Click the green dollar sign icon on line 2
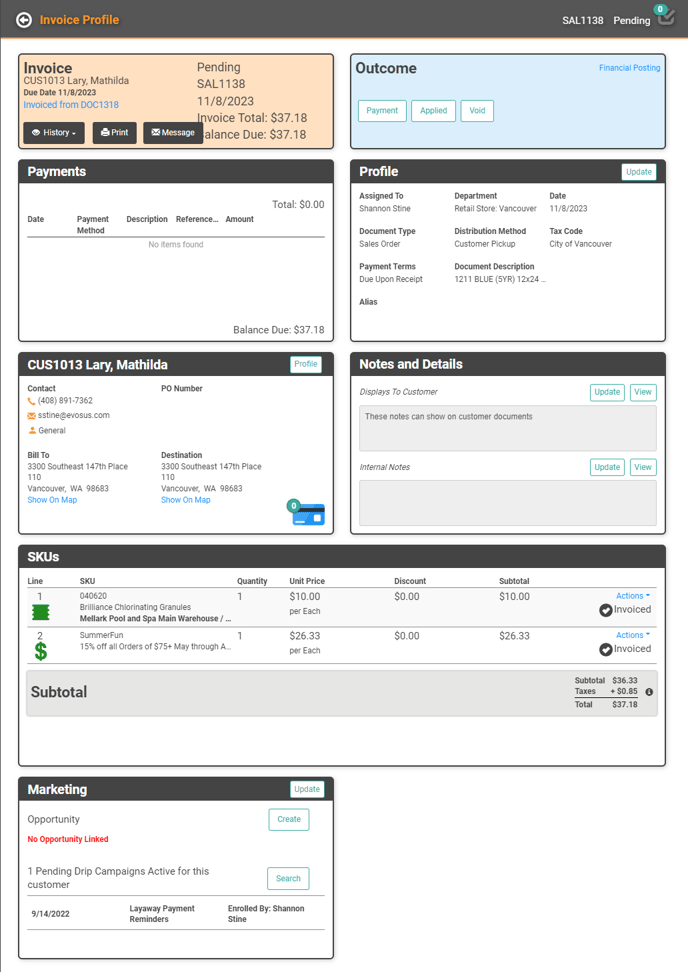Image resolution: width=688 pixels, height=972 pixels. 41,651
